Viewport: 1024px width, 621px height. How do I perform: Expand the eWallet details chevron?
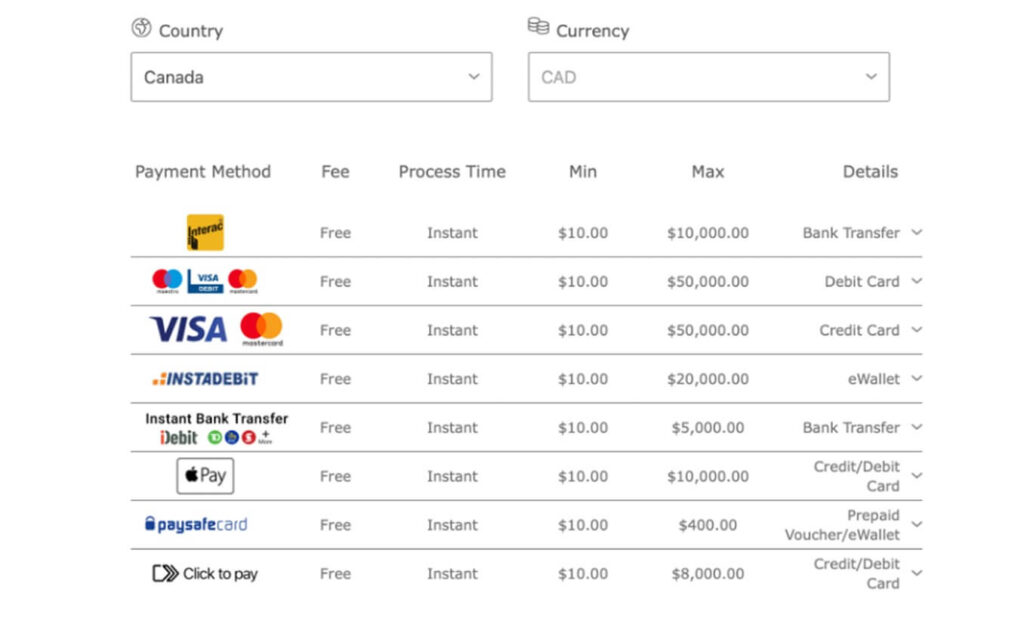[x=917, y=378]
